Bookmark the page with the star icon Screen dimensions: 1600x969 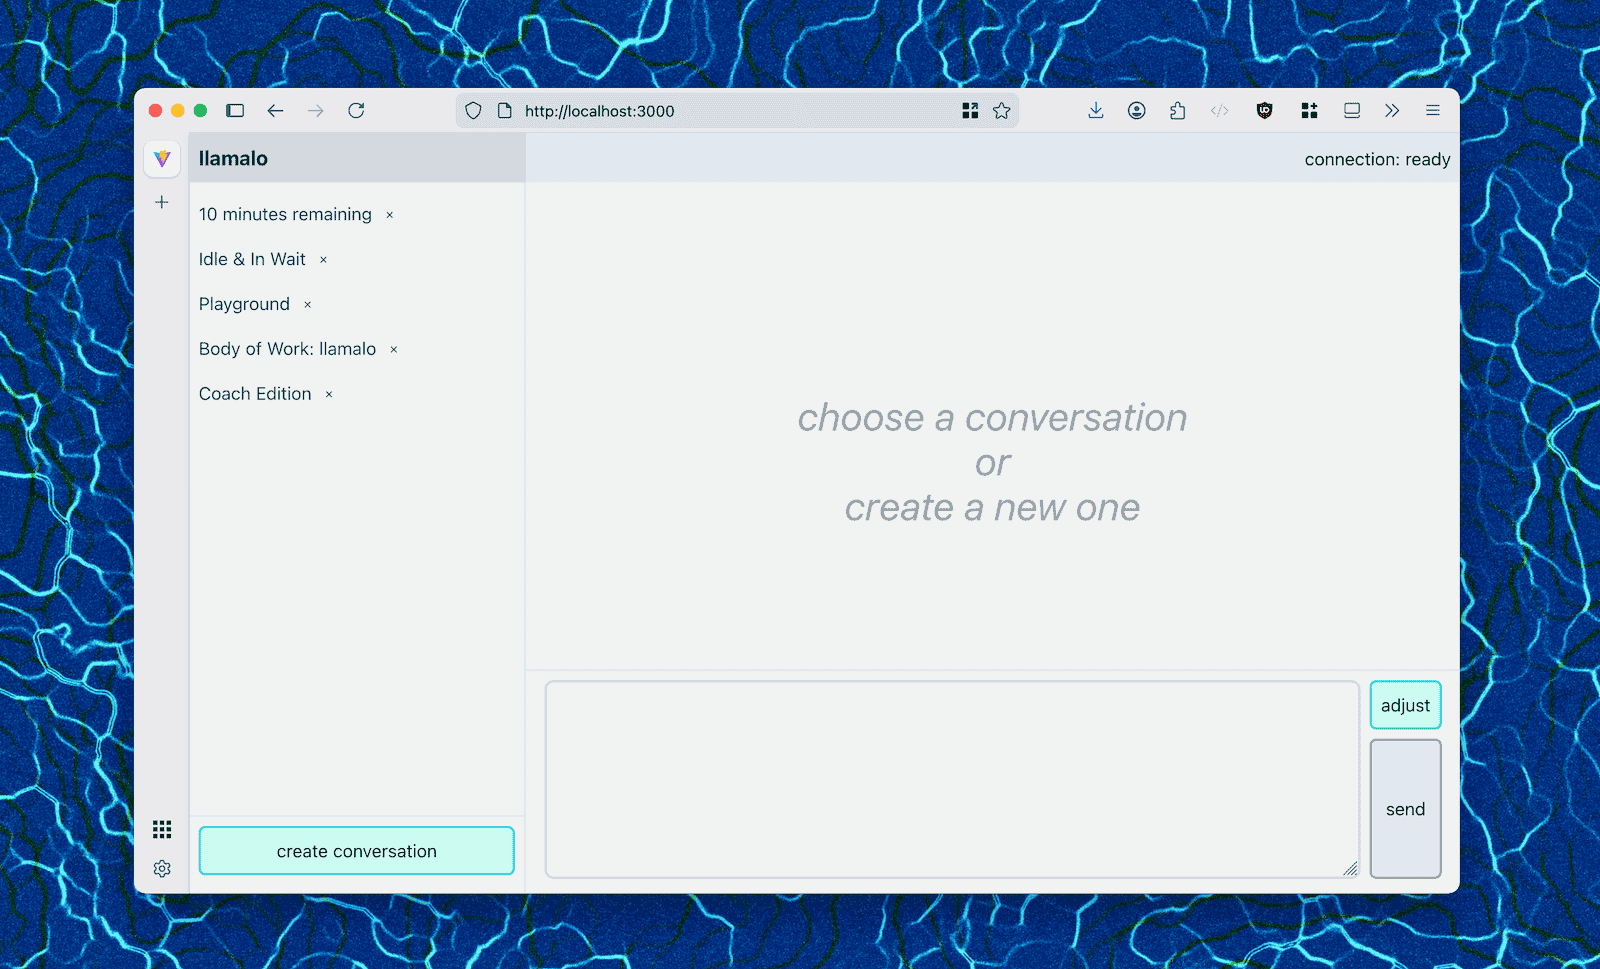(x=1001, y=111)
